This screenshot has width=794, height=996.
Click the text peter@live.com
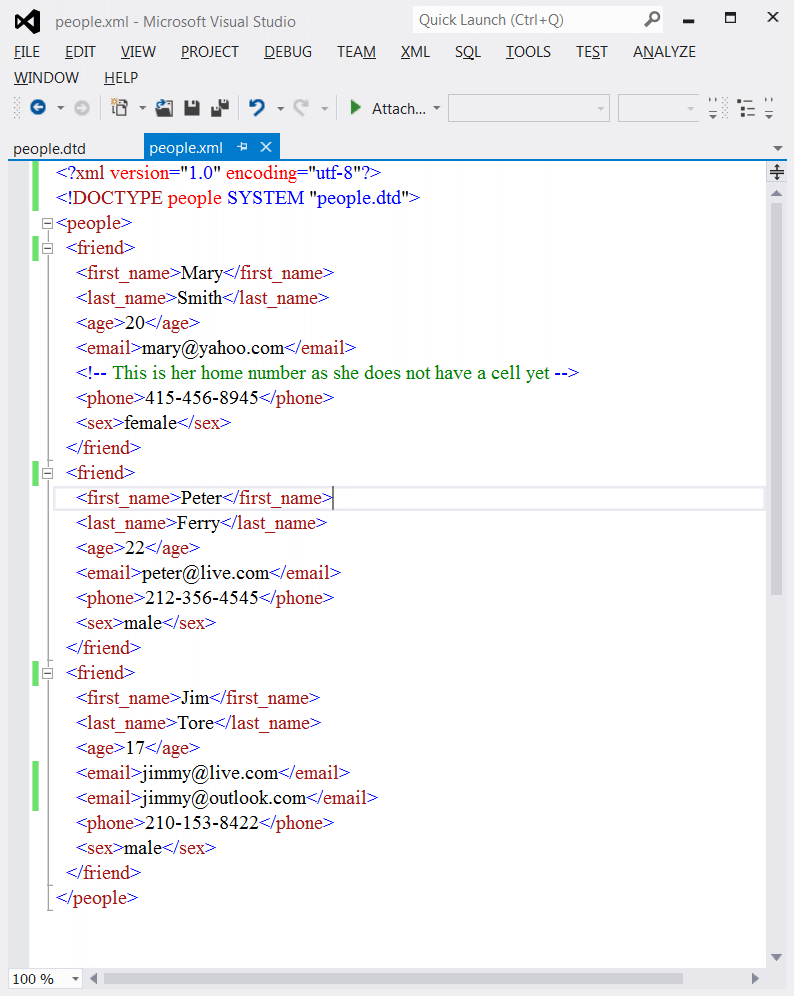[205, 573]
